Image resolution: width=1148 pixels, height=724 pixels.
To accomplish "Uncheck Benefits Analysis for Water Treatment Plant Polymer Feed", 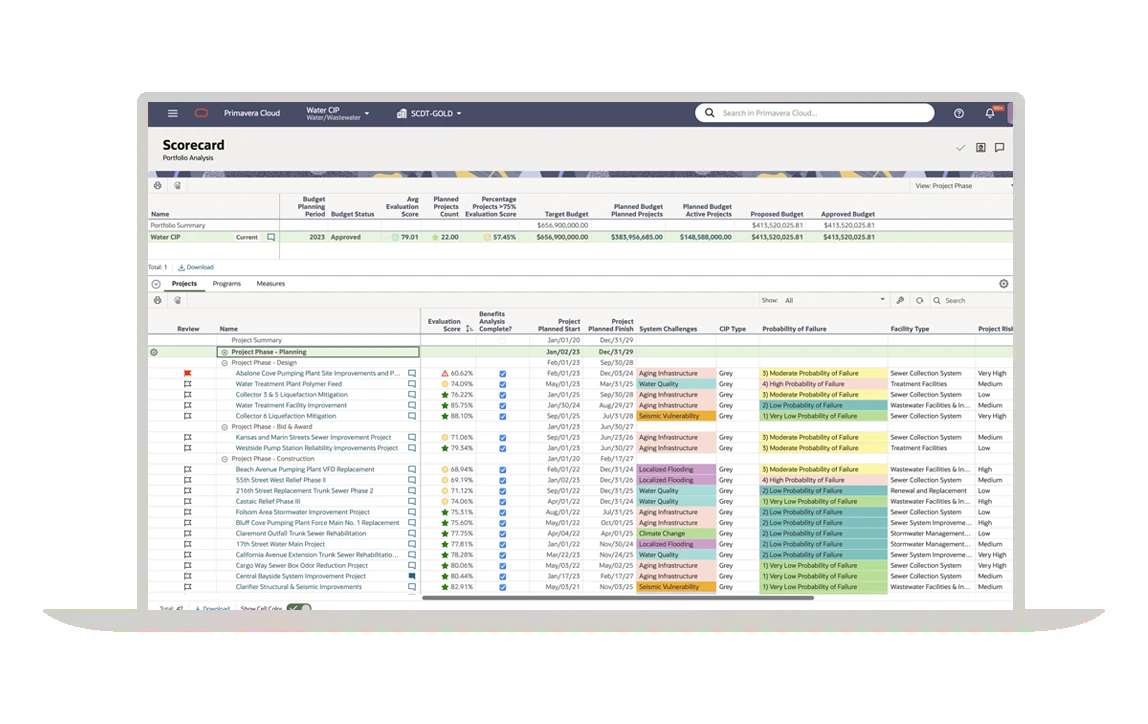I will pyautogui.click(x=502, y=384).
